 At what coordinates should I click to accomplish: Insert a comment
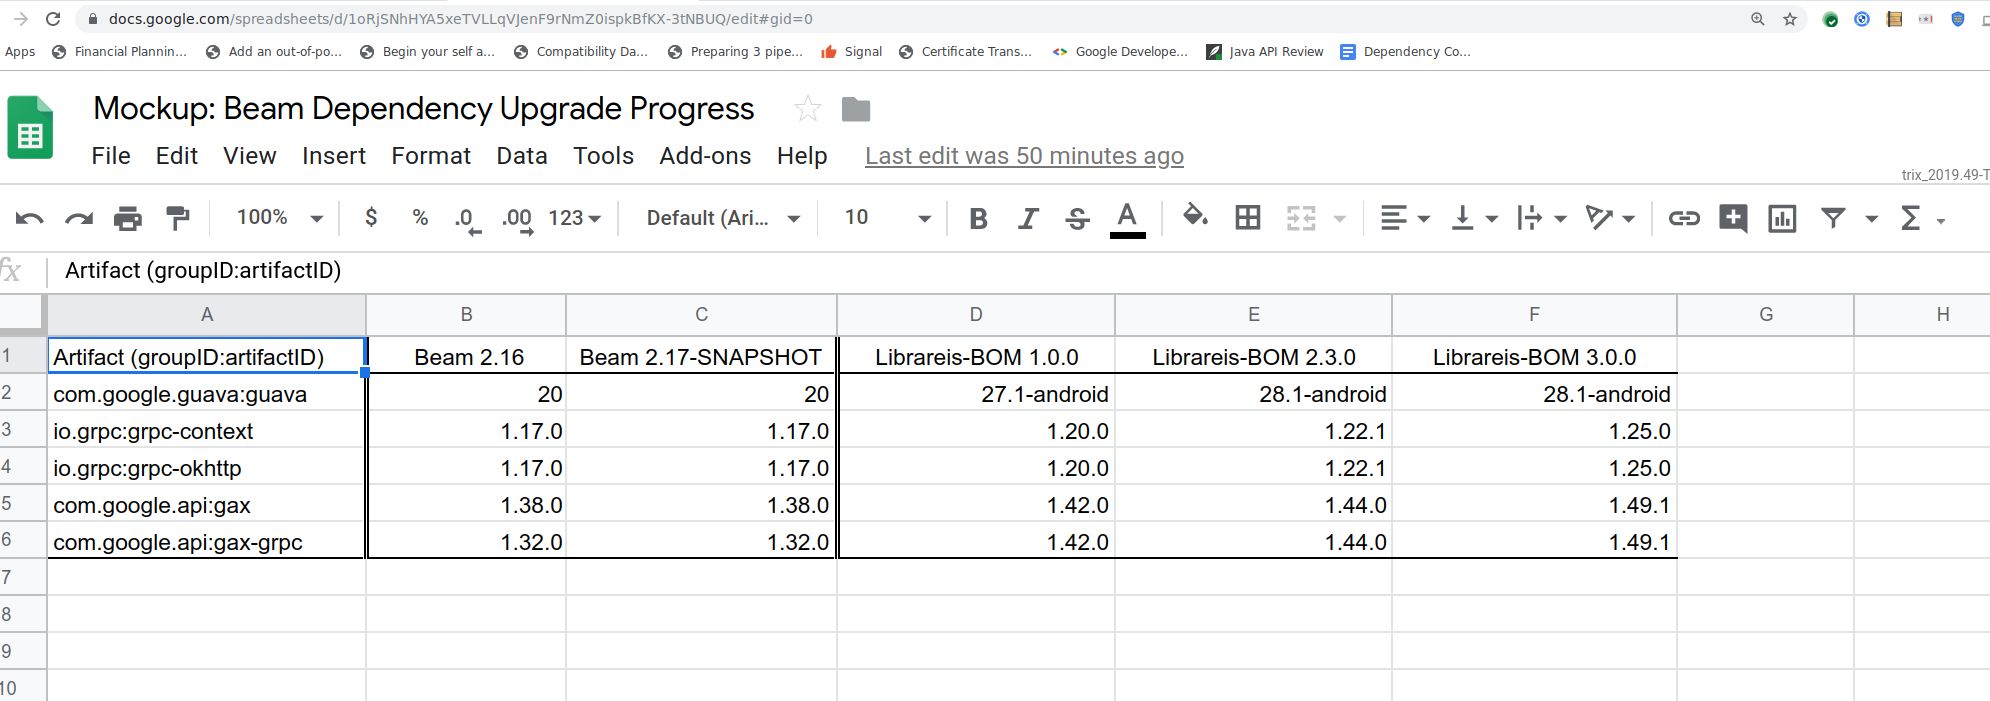(x=1733, y=218)
